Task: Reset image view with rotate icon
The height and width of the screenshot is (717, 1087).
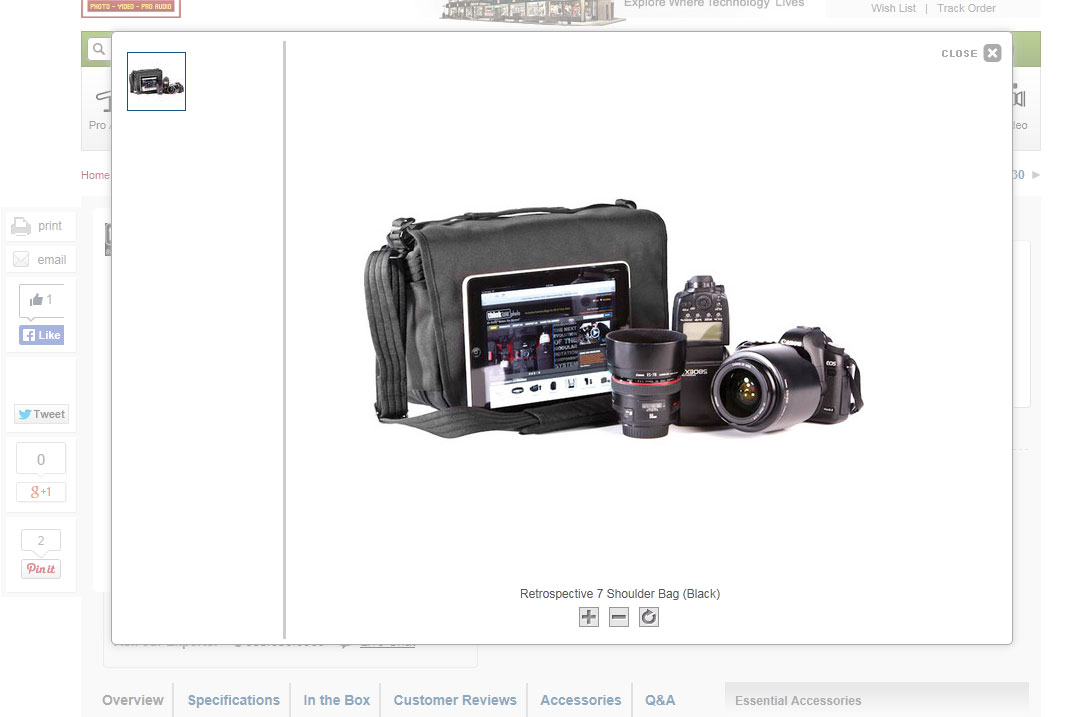Action: point(649,617)
